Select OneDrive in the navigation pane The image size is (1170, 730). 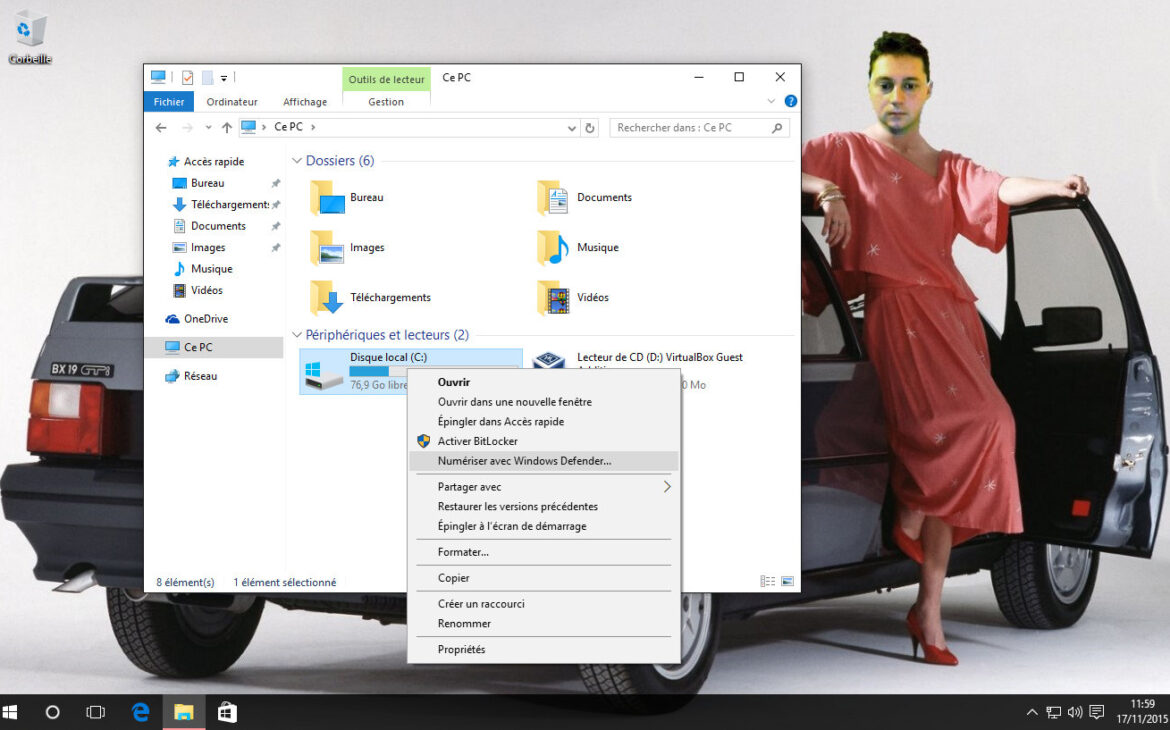[x=205, y=319]
